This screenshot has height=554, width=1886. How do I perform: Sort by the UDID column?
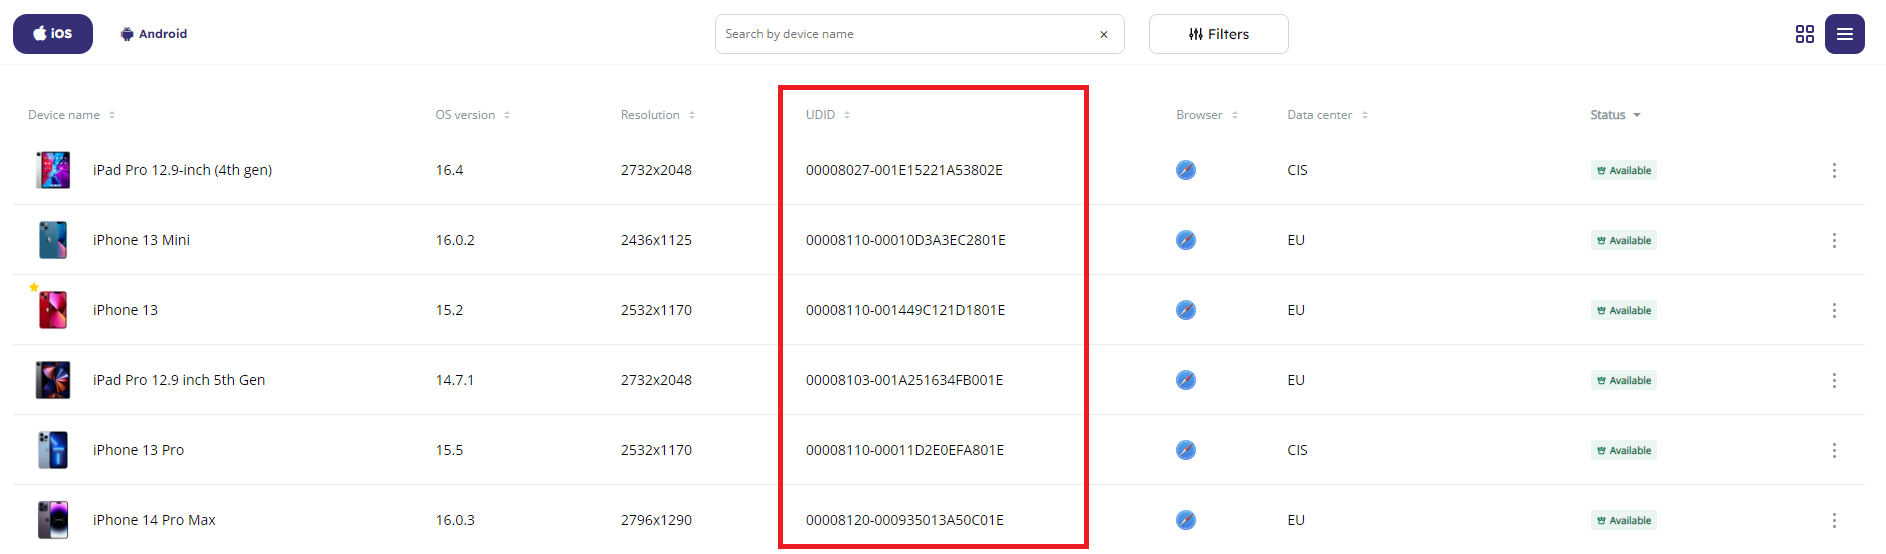tap(828, 115)
